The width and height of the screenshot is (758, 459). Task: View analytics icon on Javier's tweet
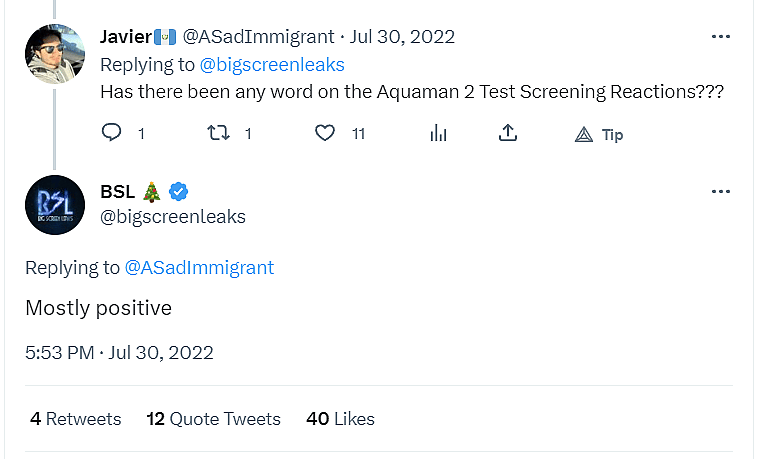437,133
